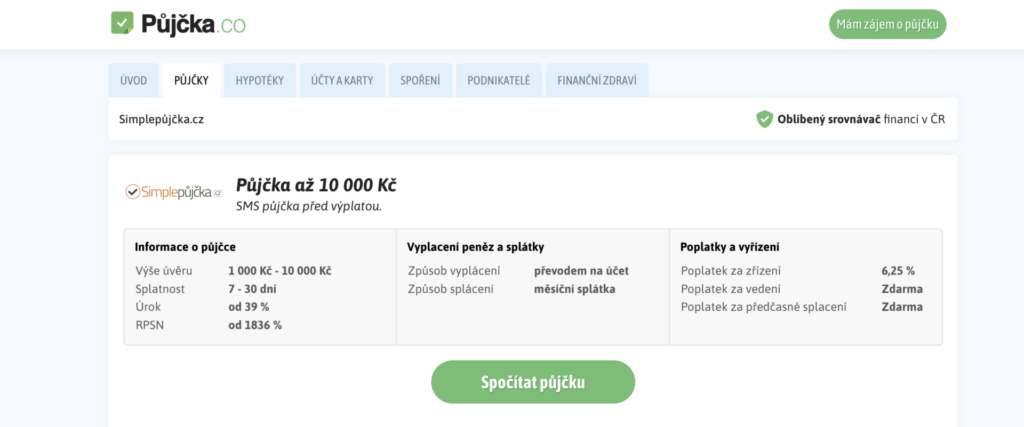Viewport: 1024px width, 427px height.
Task: Click the green checkmark logo icon
Action: click(x=122, y=23)
